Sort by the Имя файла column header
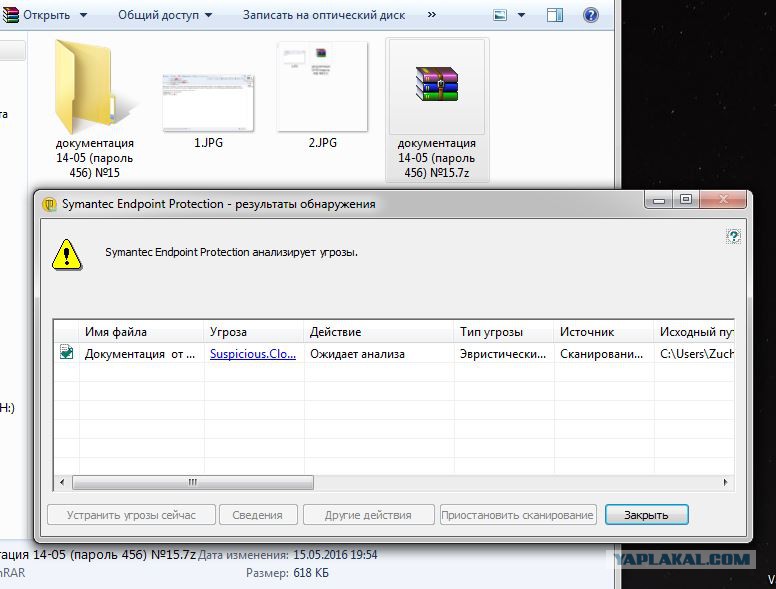Viewport: 776px width, 589px height. (x=141, y=332)
